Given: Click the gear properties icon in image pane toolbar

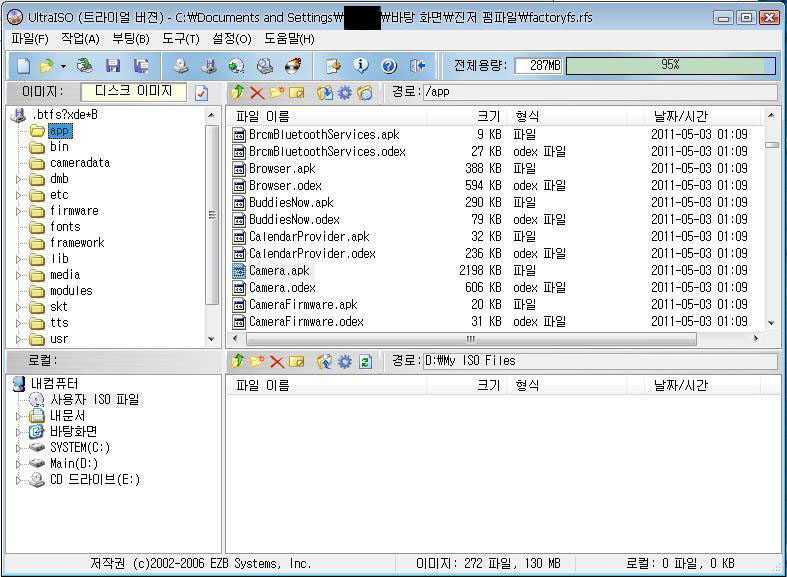Looking at the screenshot, I should (x=344, y=92).
